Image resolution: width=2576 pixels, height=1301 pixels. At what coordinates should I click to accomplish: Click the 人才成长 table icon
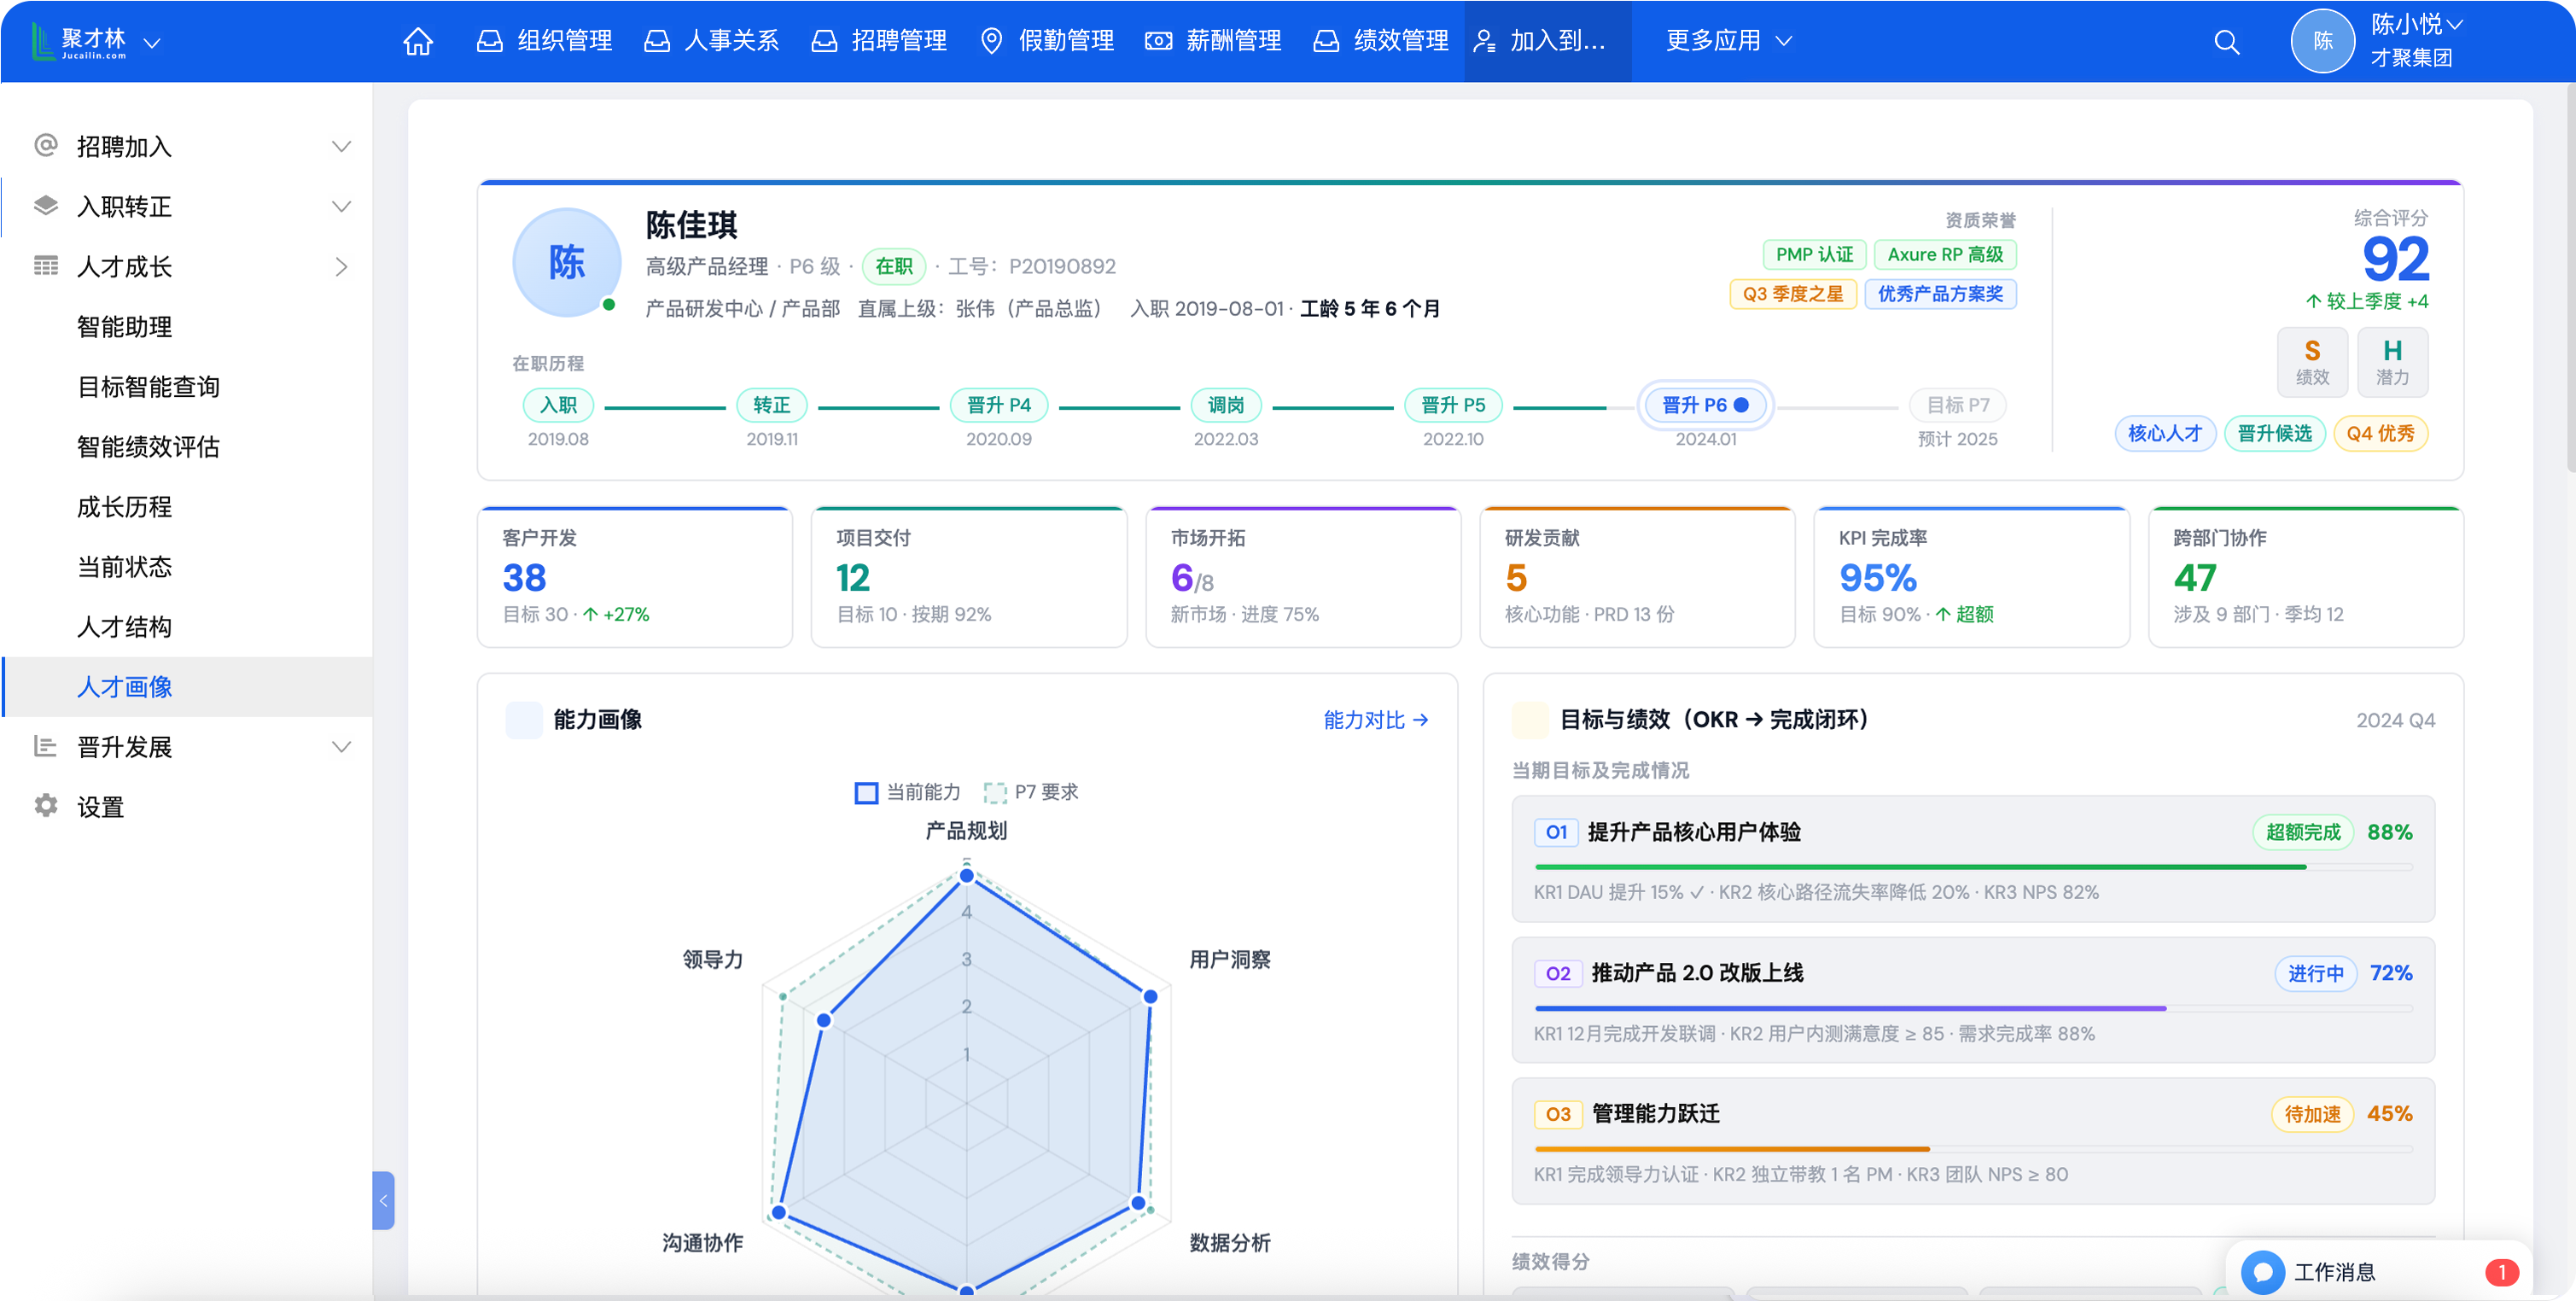tap(46, 266)
